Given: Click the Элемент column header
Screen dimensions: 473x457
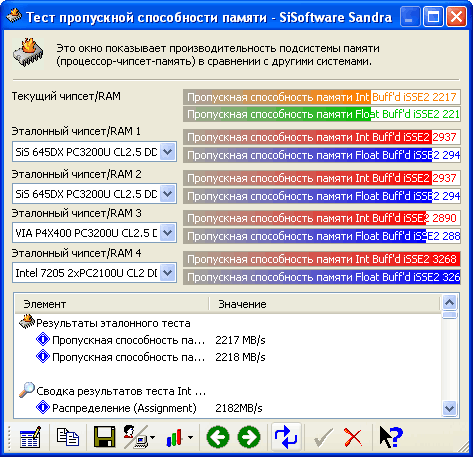Looking at the screenshot, I should pyautogui.click(x=112, y=304).
